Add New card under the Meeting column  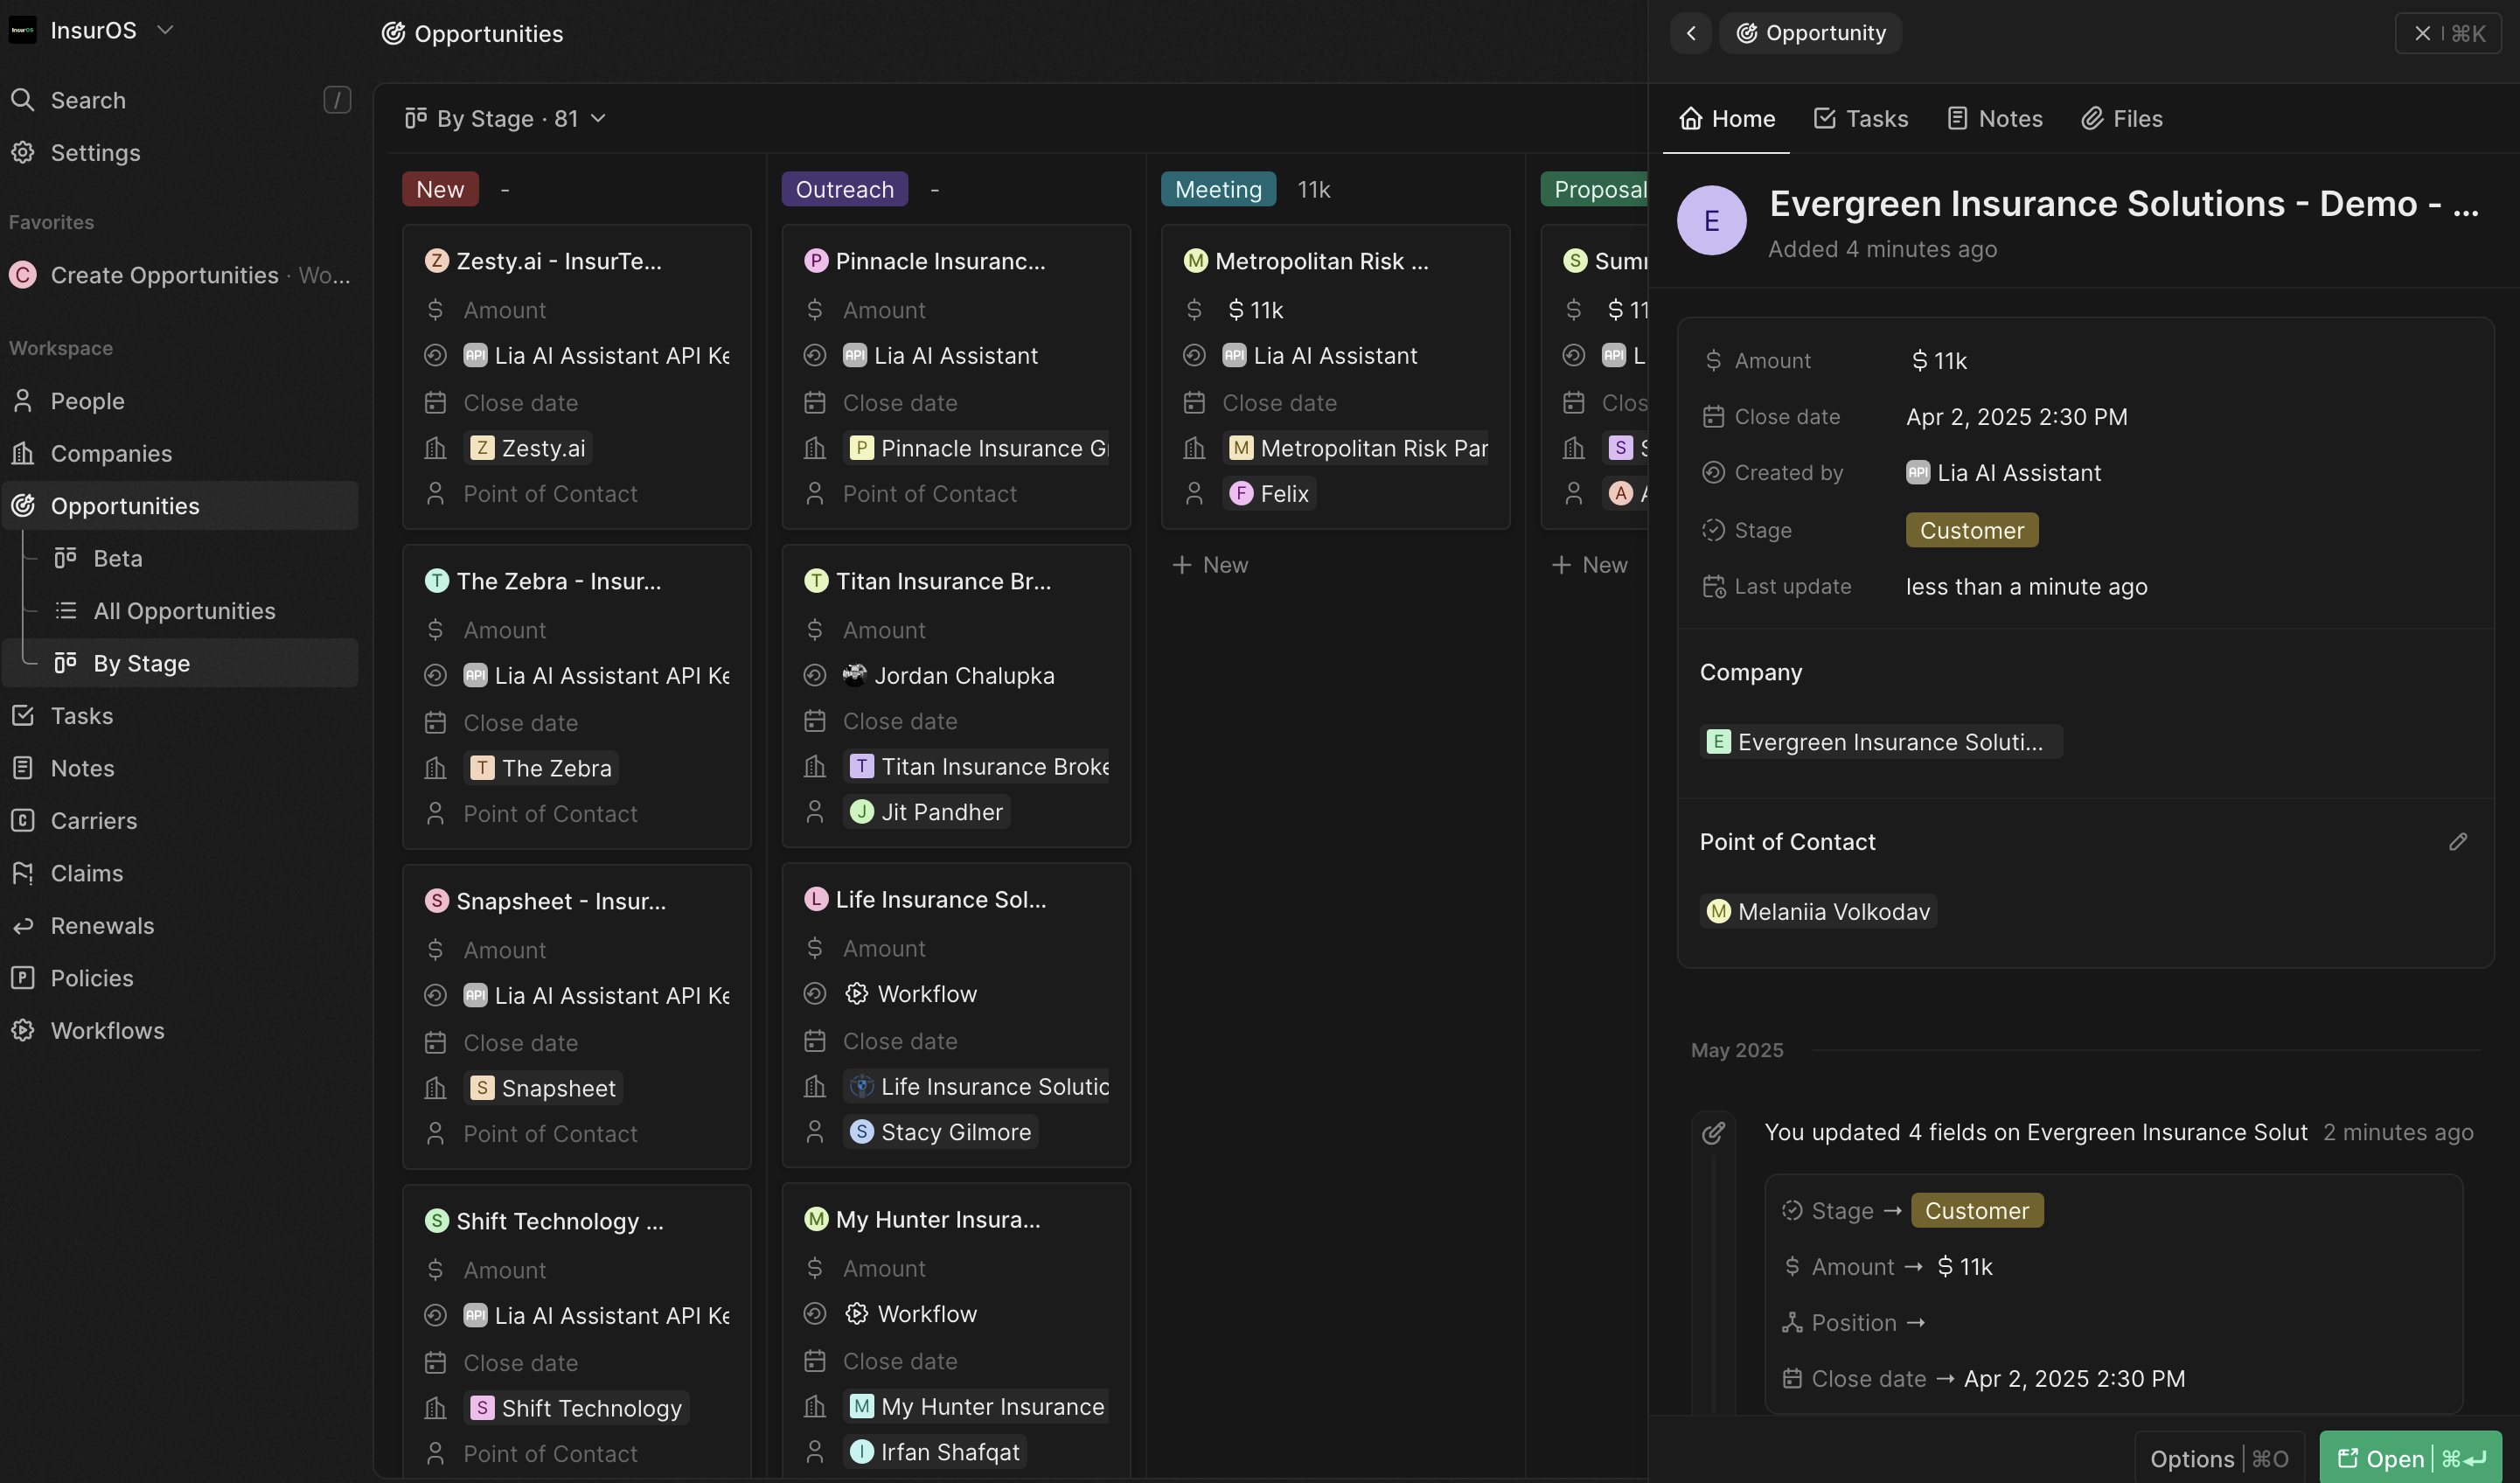[x=1210, y=565]
